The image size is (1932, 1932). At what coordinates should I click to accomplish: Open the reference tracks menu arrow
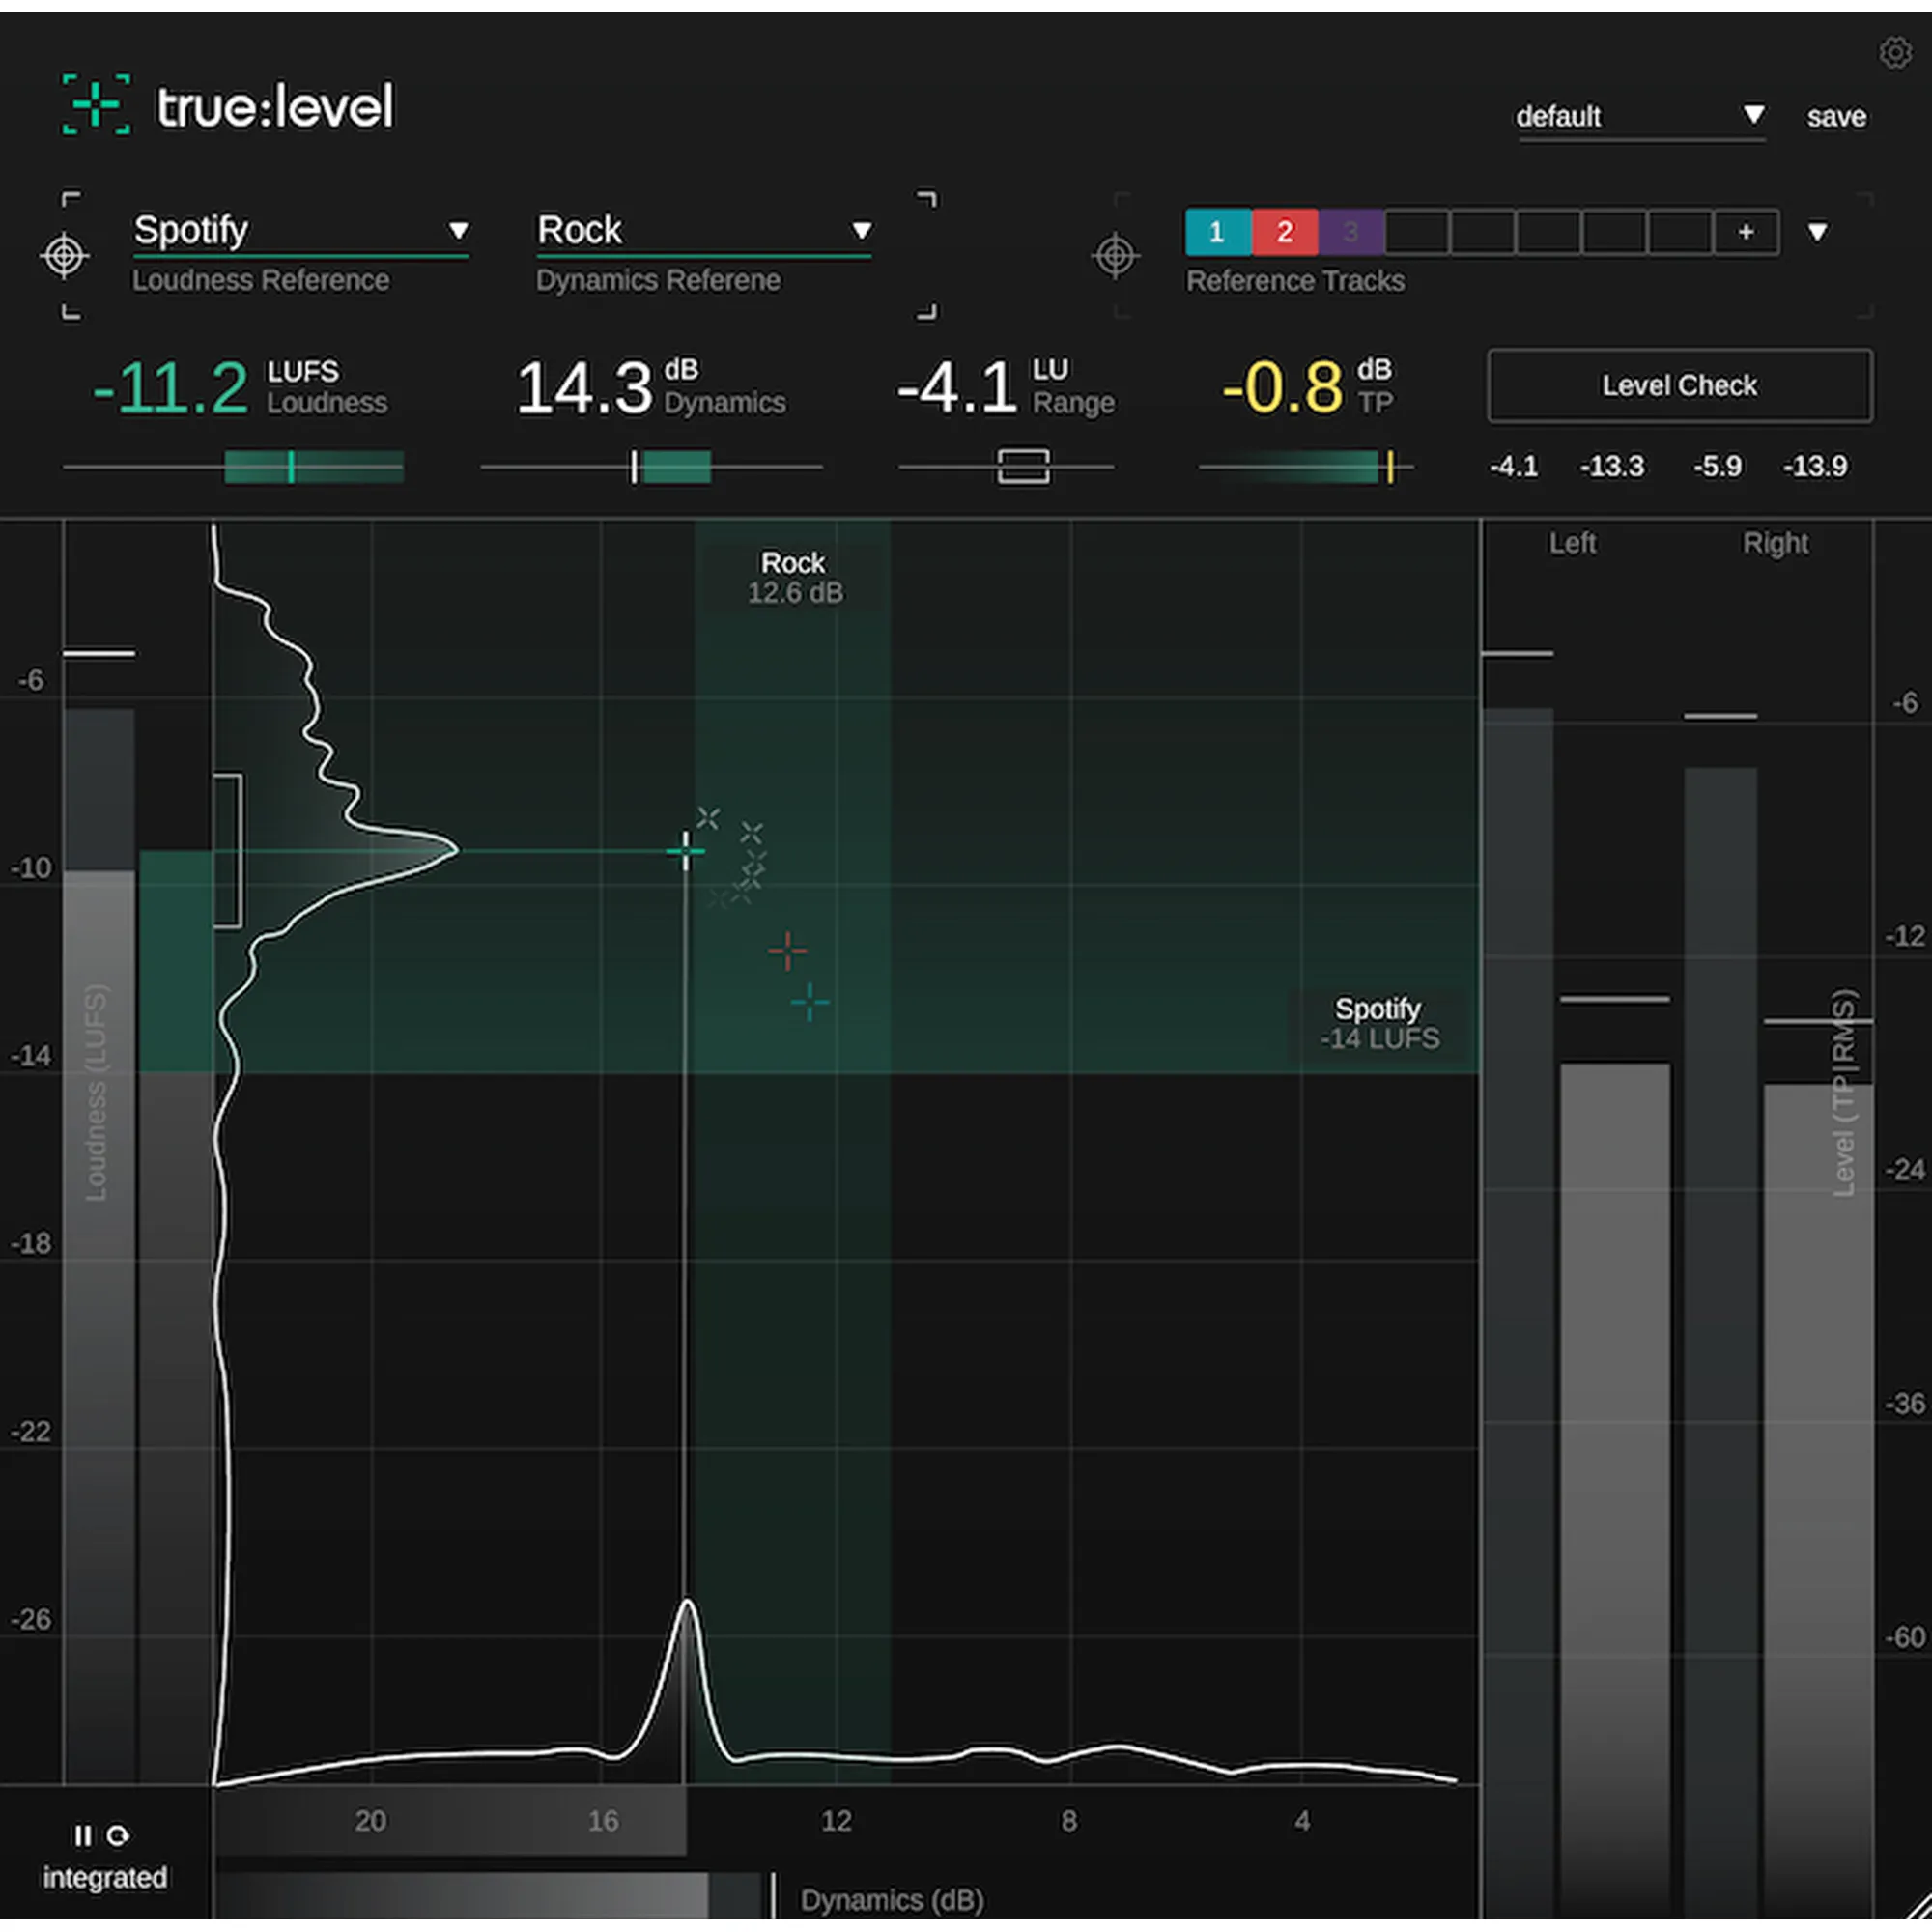pos(1817,233)
